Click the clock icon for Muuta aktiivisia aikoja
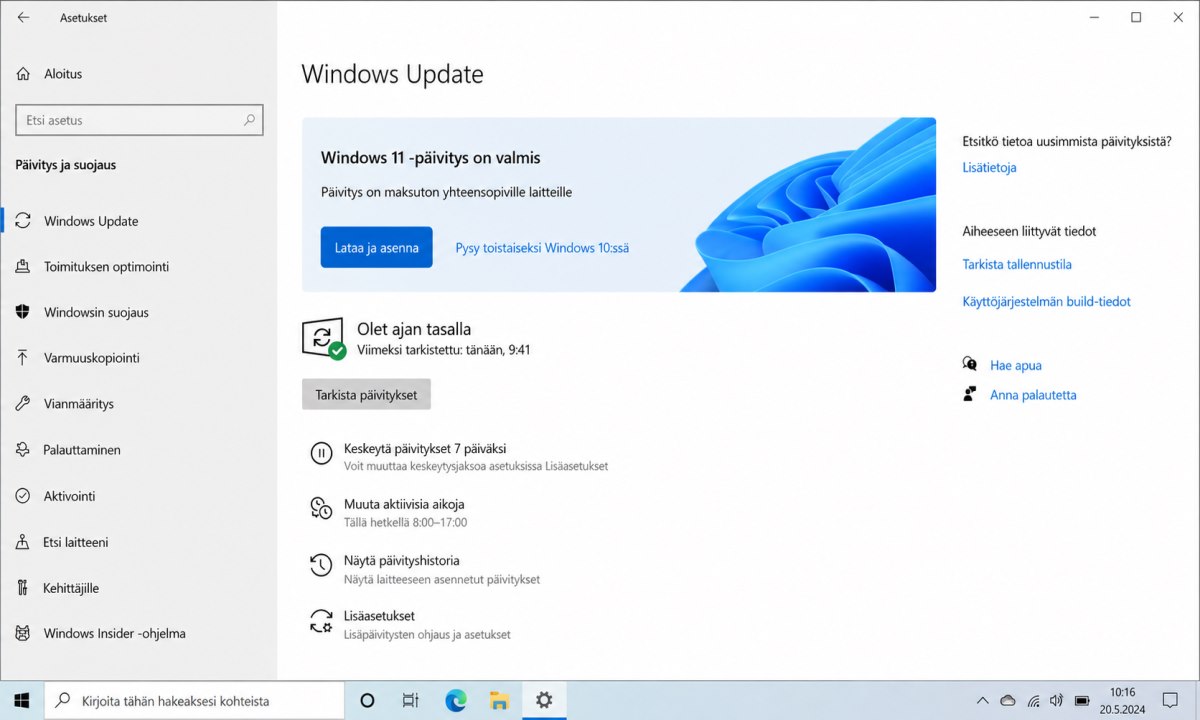 320,509
